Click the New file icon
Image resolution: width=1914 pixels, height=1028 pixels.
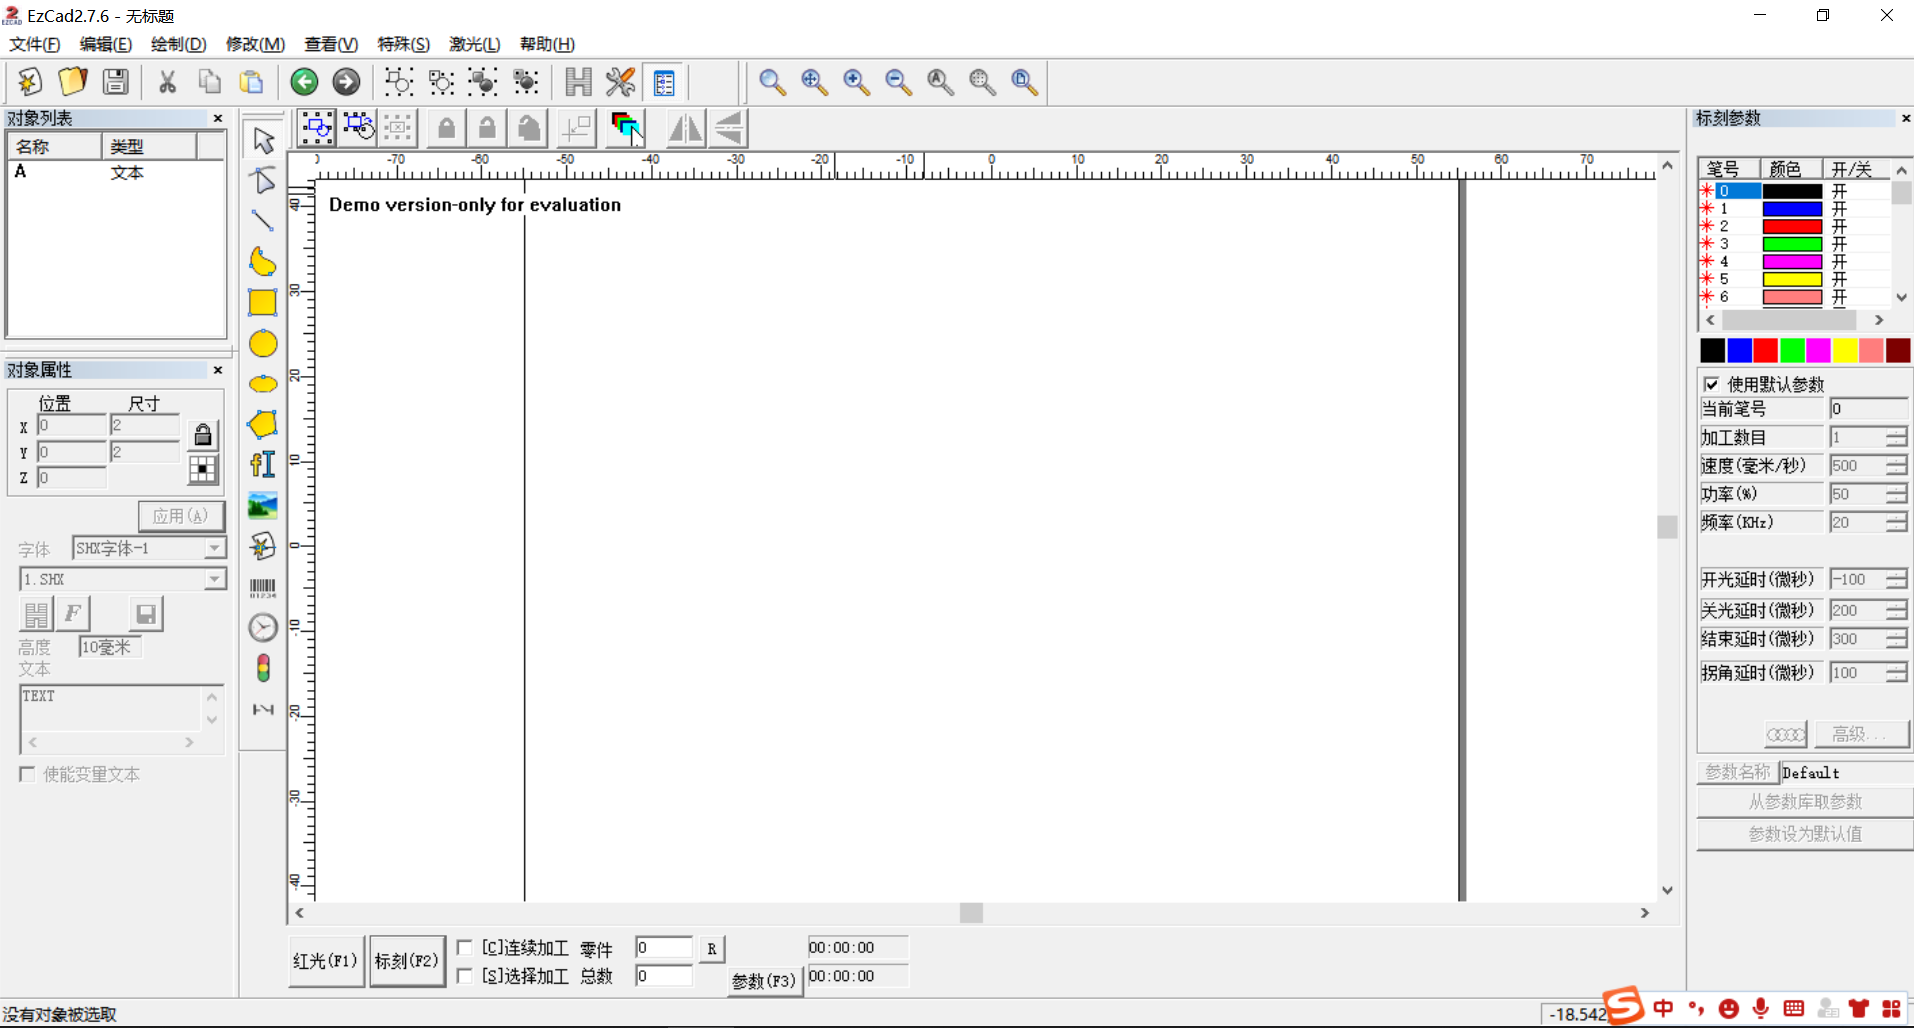coord(29,82)
